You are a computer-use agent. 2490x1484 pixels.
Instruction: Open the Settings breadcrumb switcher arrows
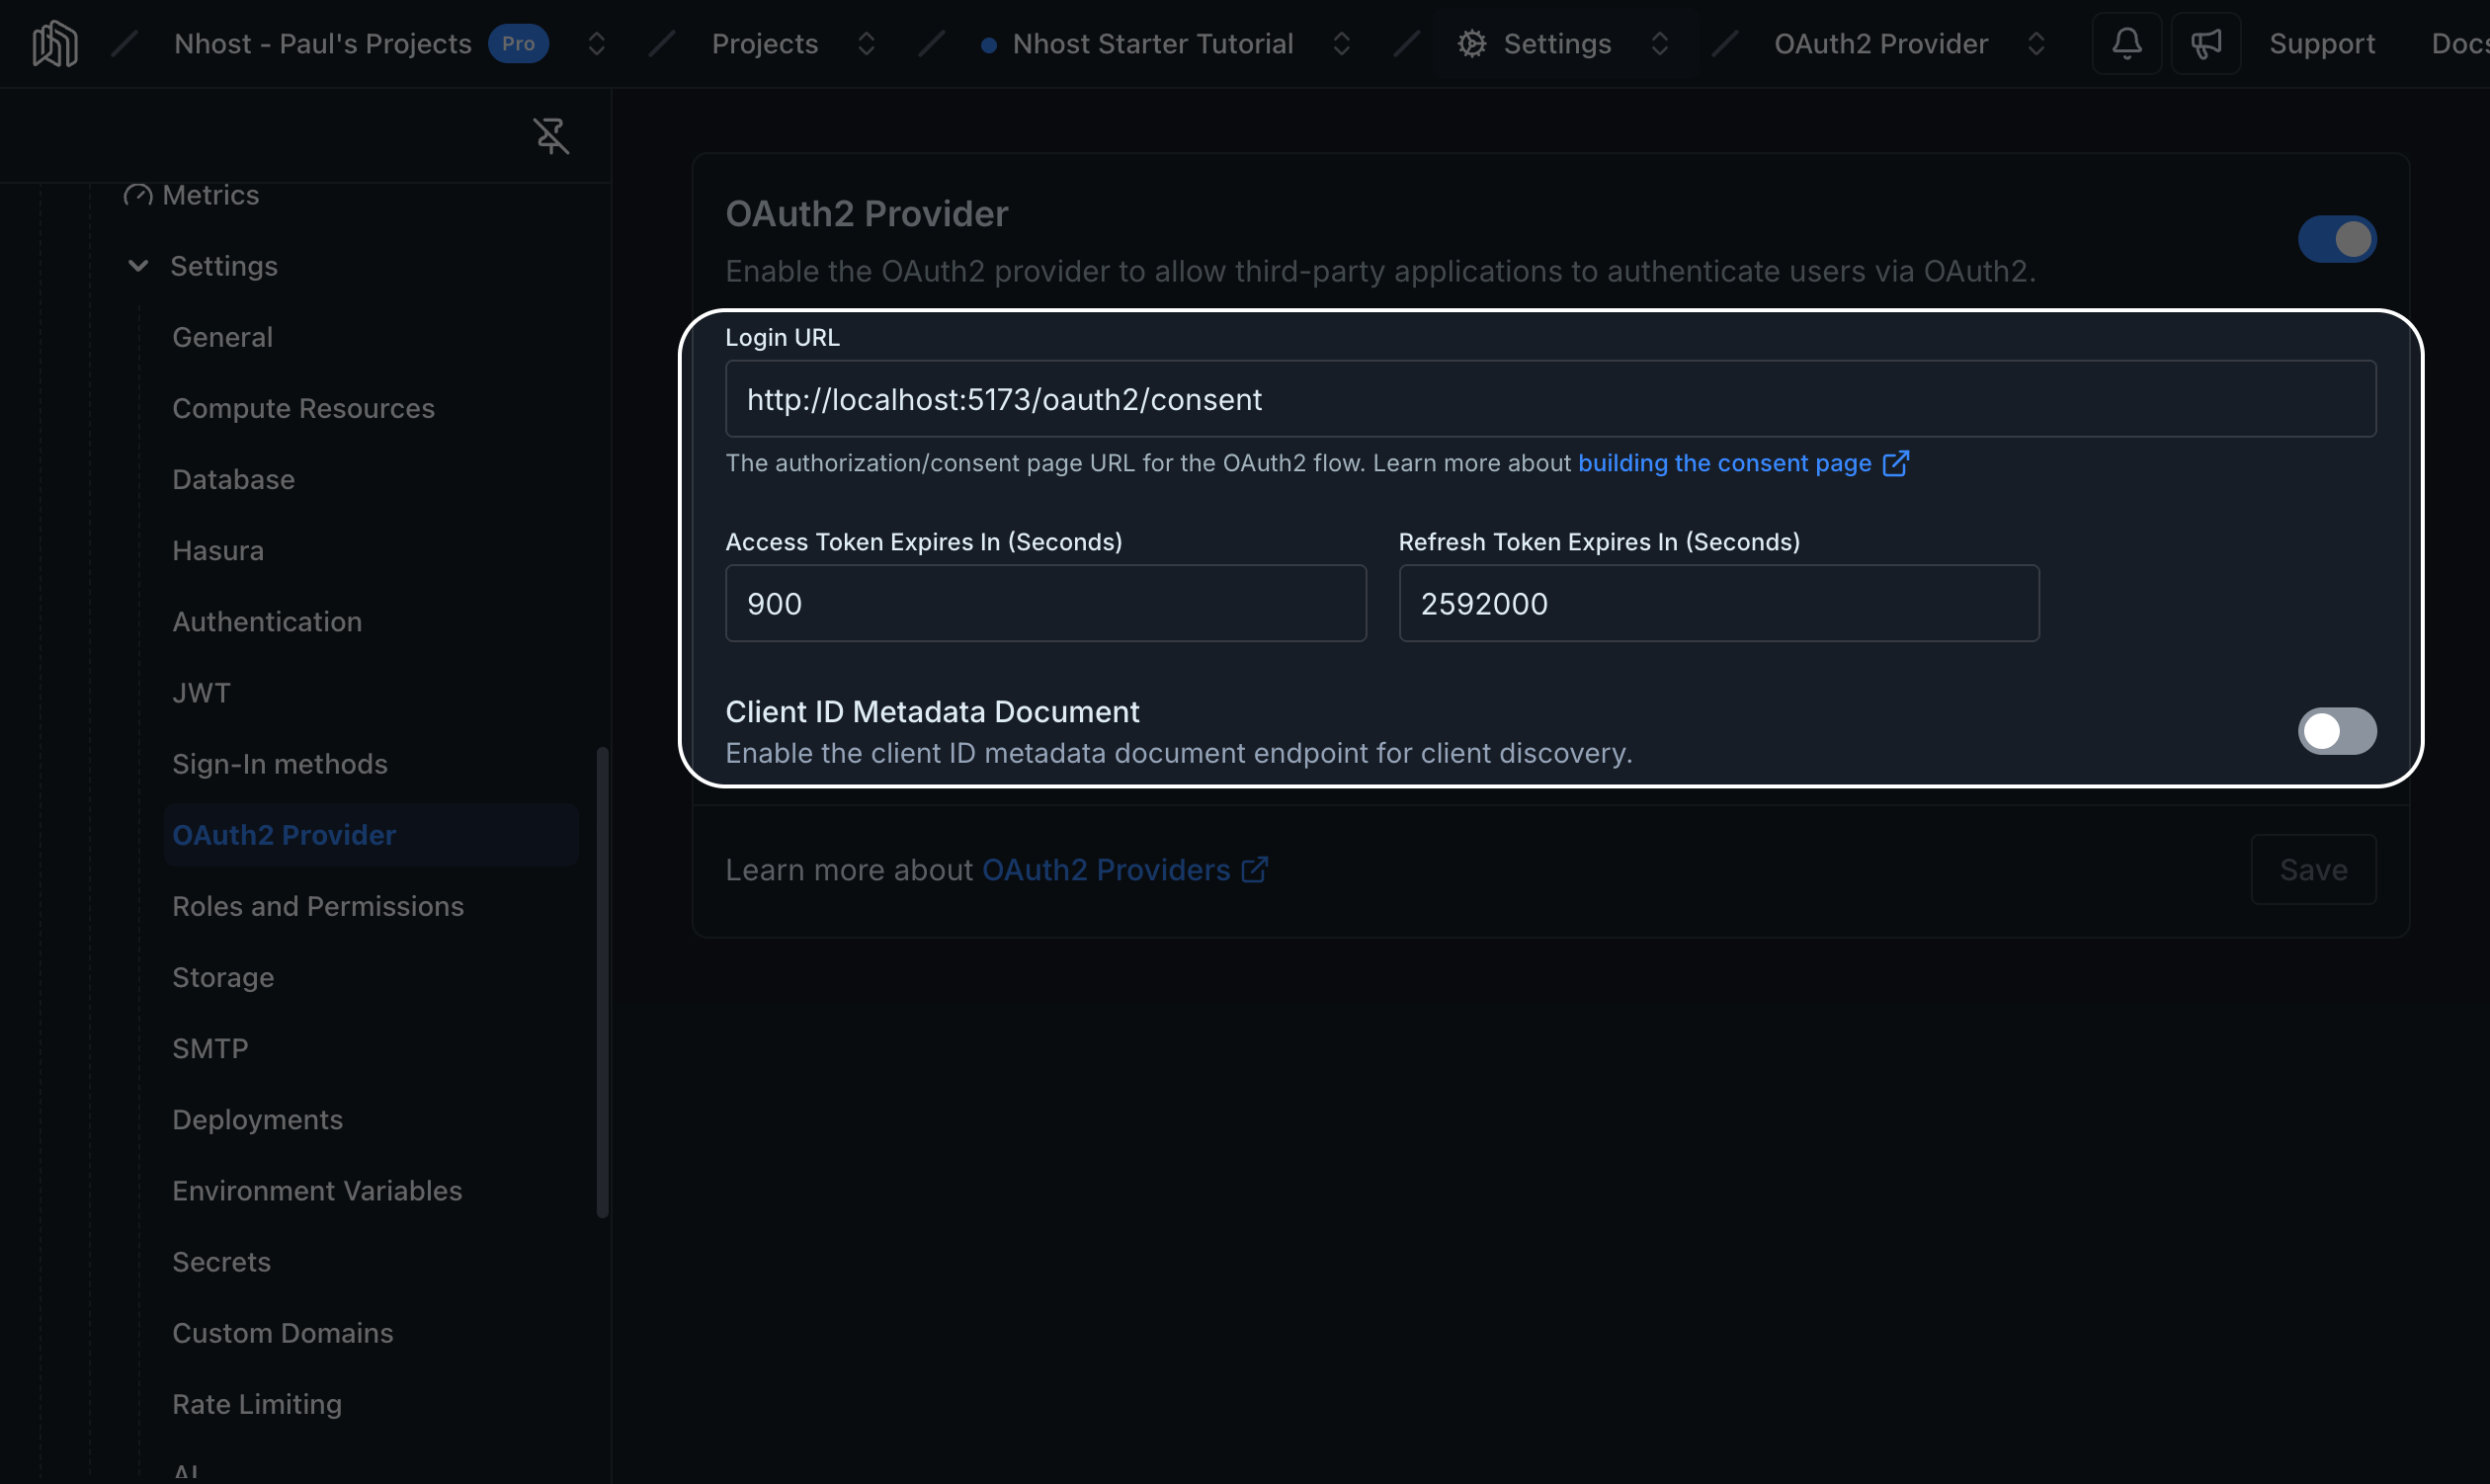1659,44
